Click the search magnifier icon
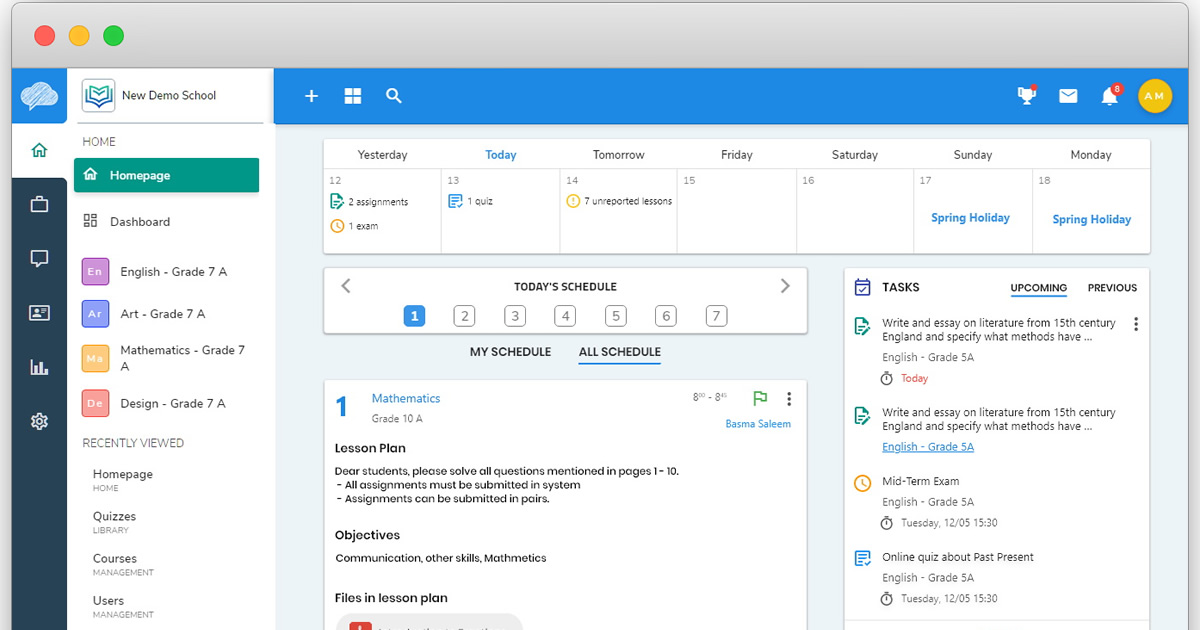This screenshot has height=630, width=1200. [x=394, y=96]
